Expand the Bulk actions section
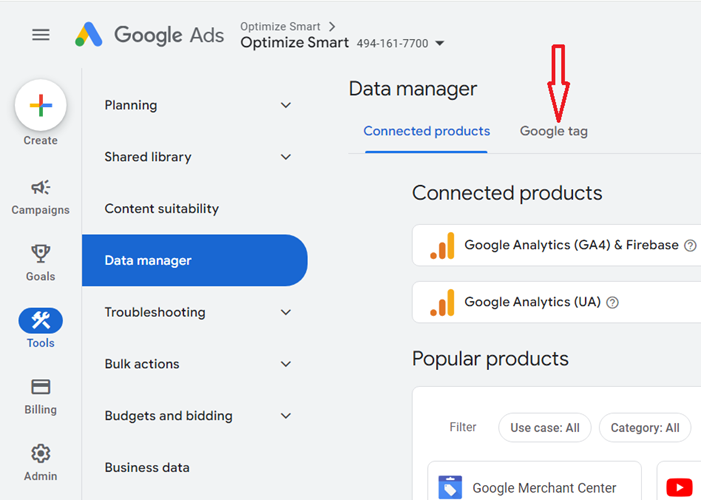 click(x=286, y=364)
